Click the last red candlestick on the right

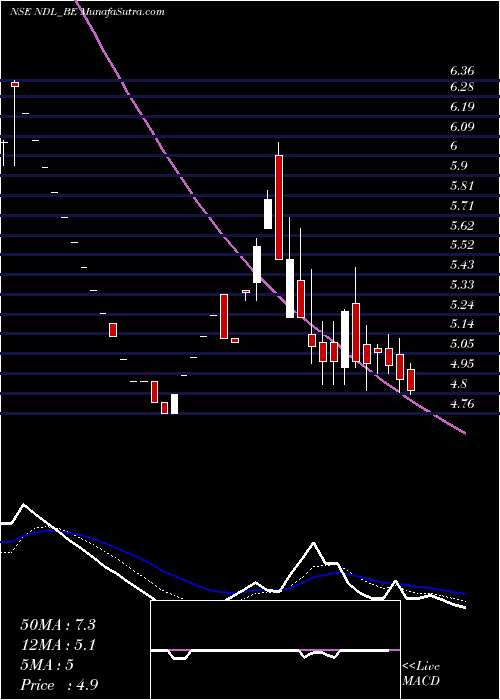click(411, 379)
